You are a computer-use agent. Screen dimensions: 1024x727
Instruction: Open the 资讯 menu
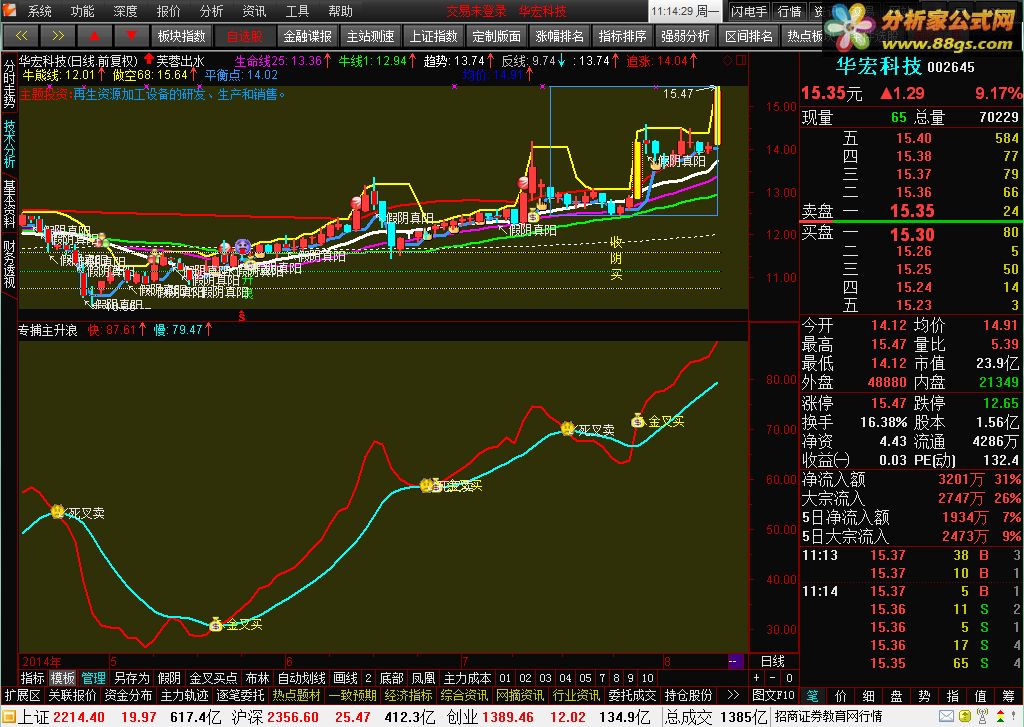254,11
